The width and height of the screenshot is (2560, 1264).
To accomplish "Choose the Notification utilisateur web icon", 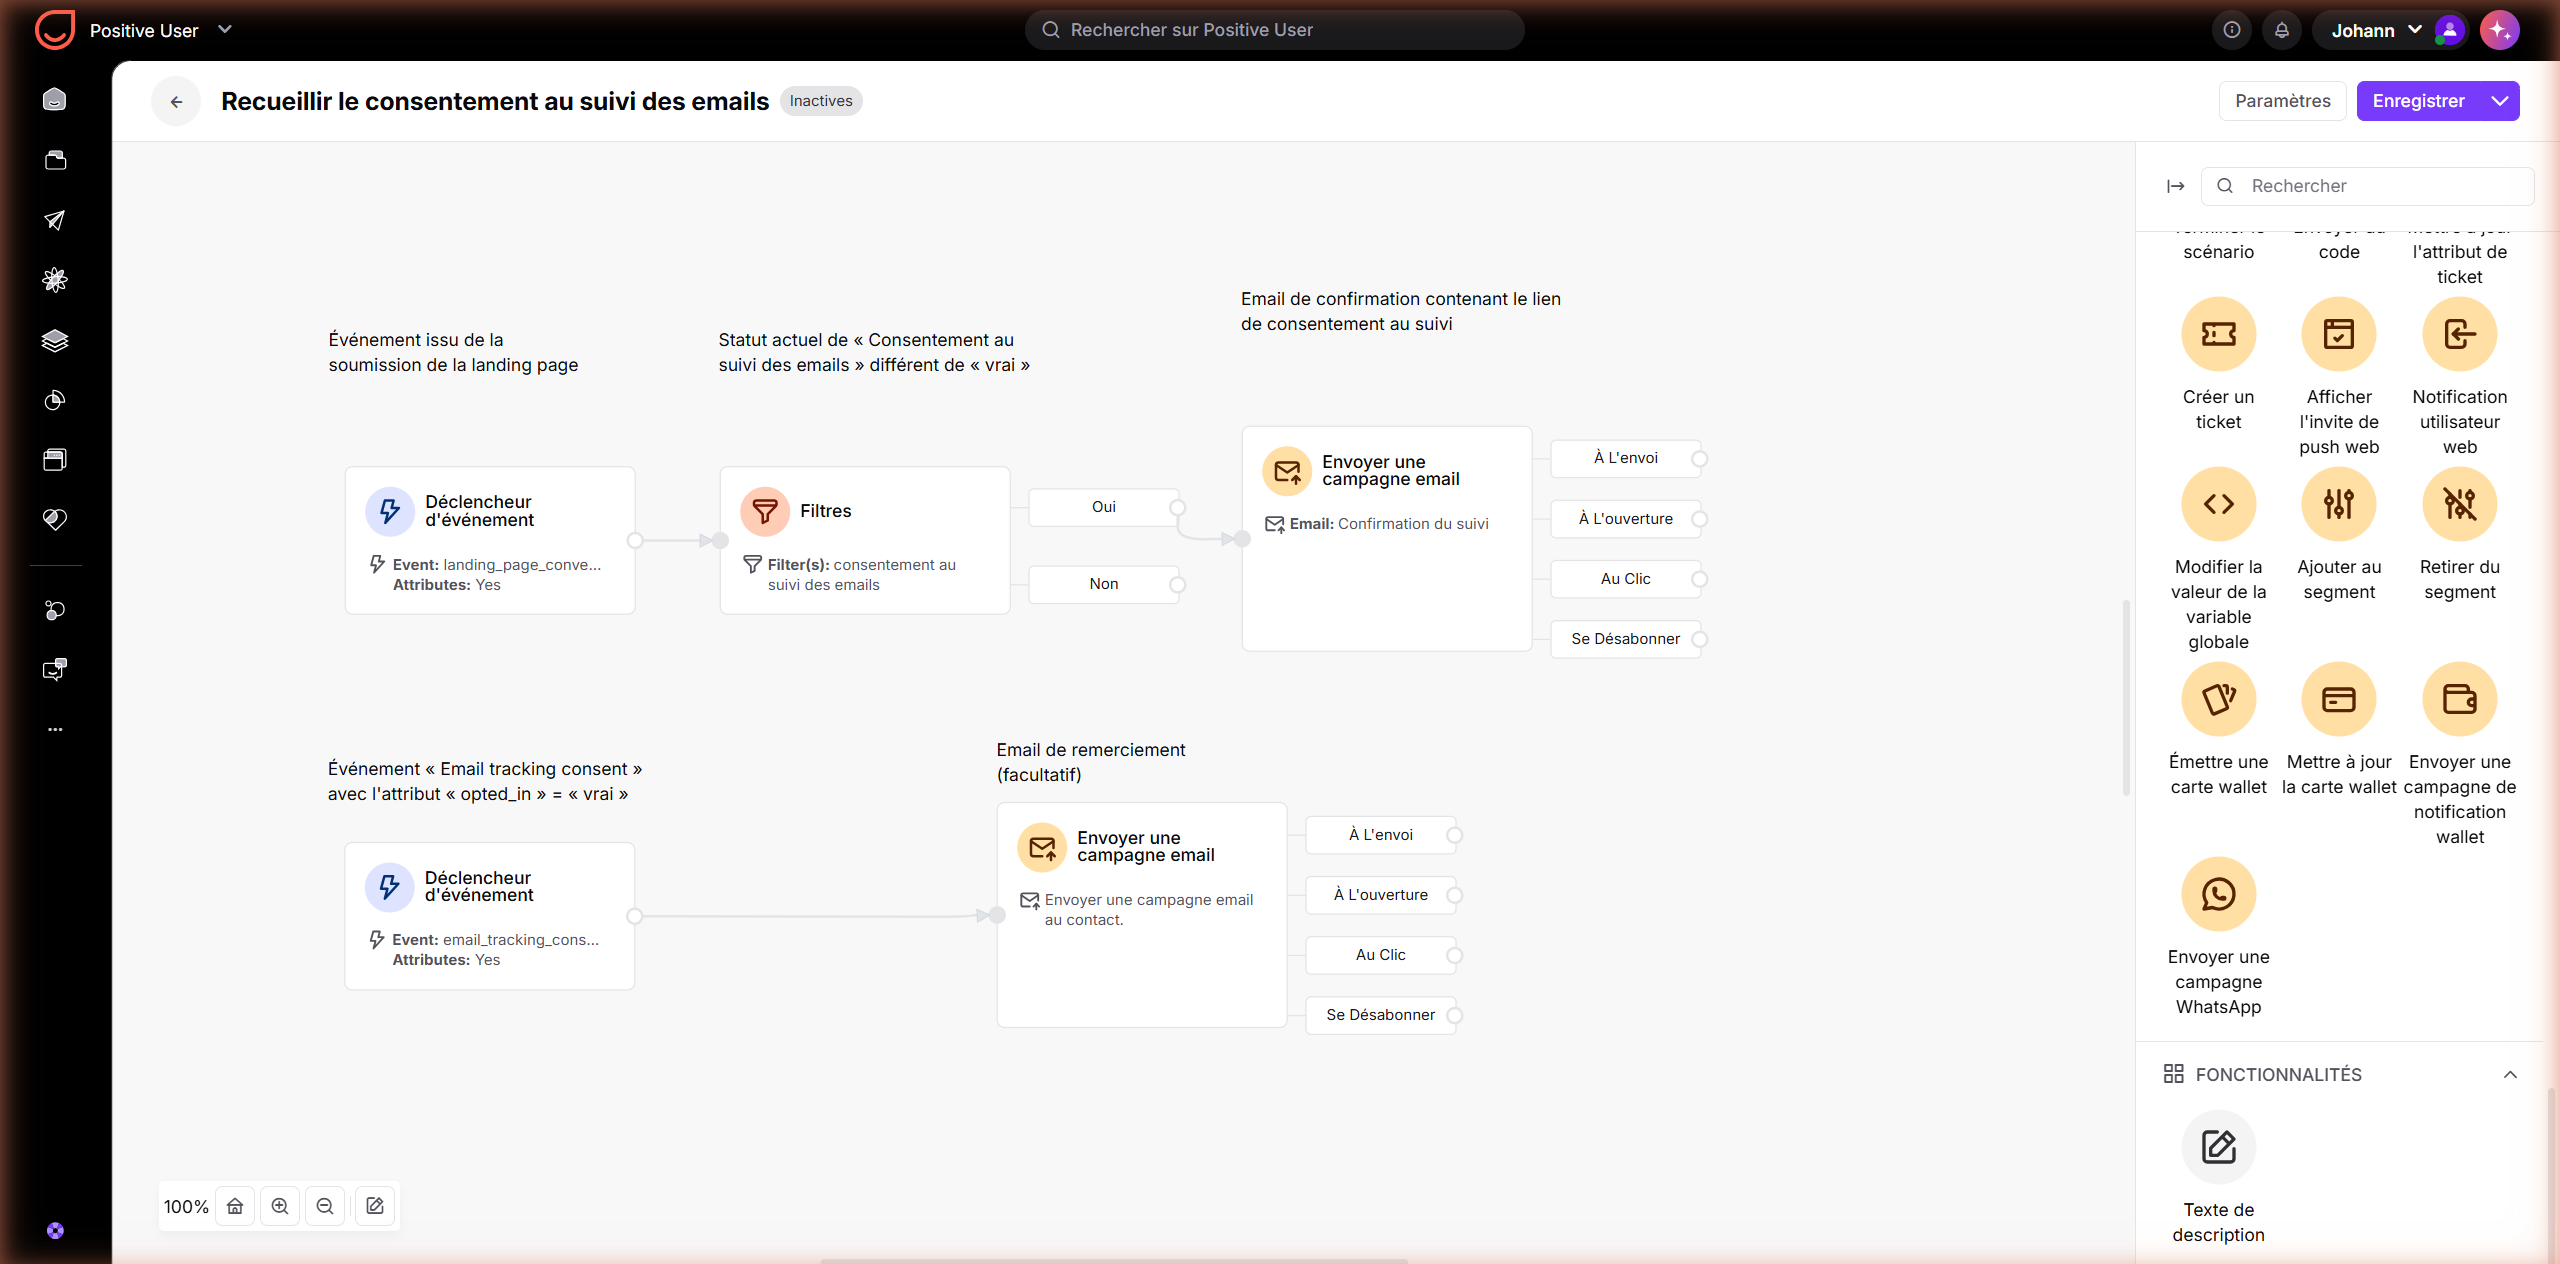I will pyautogui.click(x=2459, y=334).
